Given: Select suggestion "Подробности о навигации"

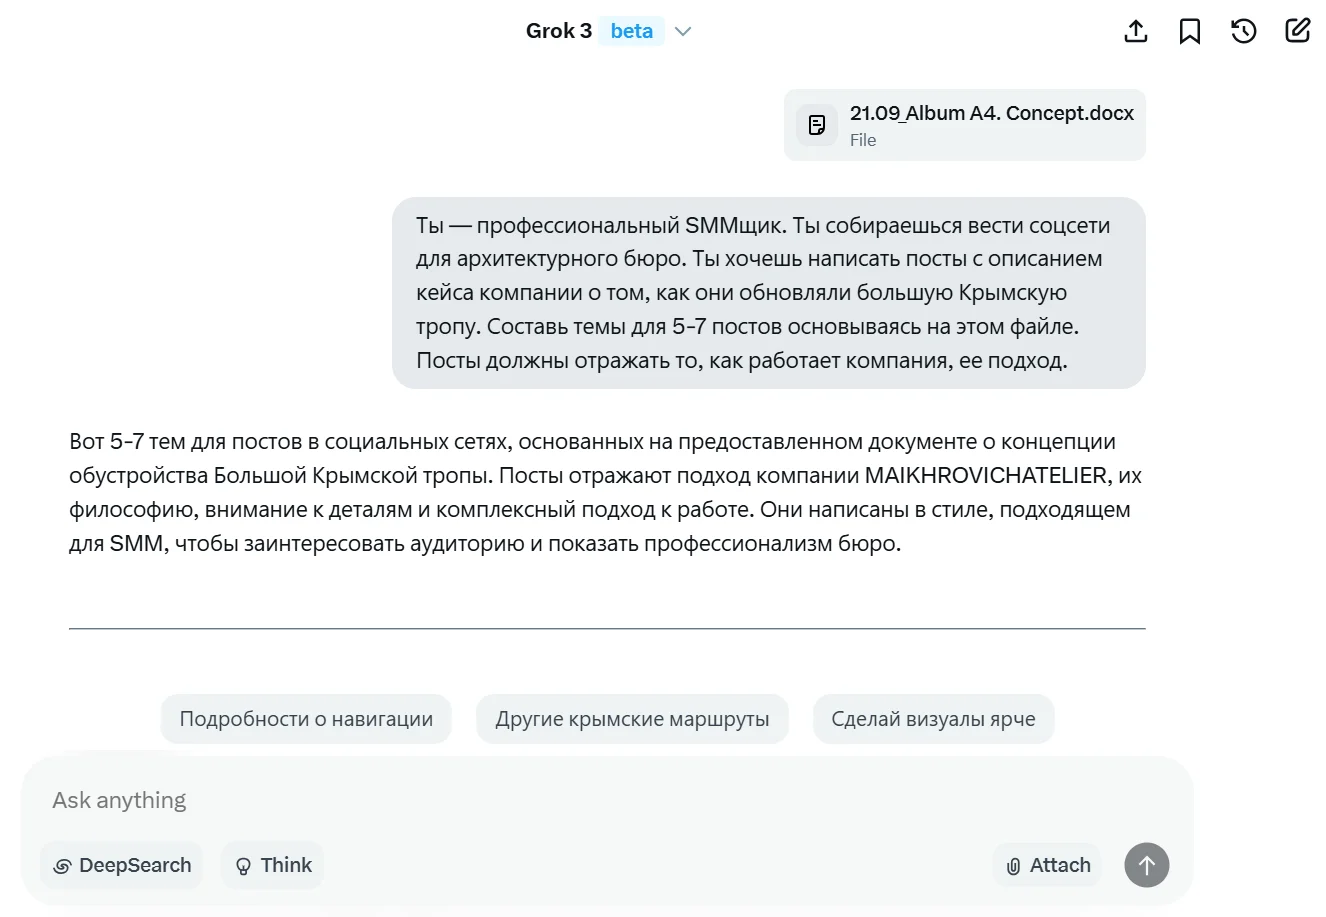Looking at the screenshot, I should click(306, 719).
